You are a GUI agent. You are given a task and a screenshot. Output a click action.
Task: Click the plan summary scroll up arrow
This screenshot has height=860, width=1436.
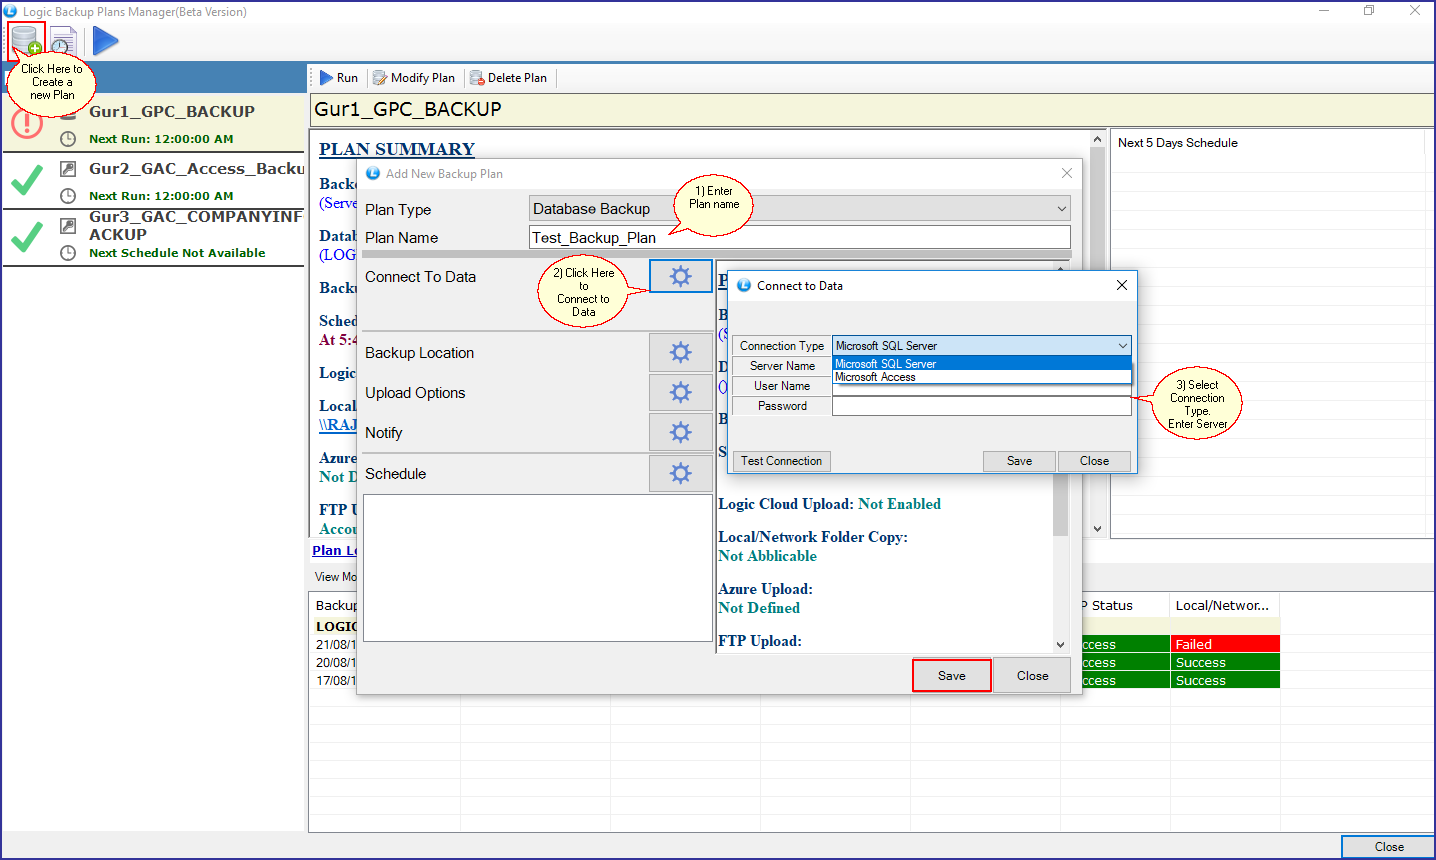tap(1097, 139)
